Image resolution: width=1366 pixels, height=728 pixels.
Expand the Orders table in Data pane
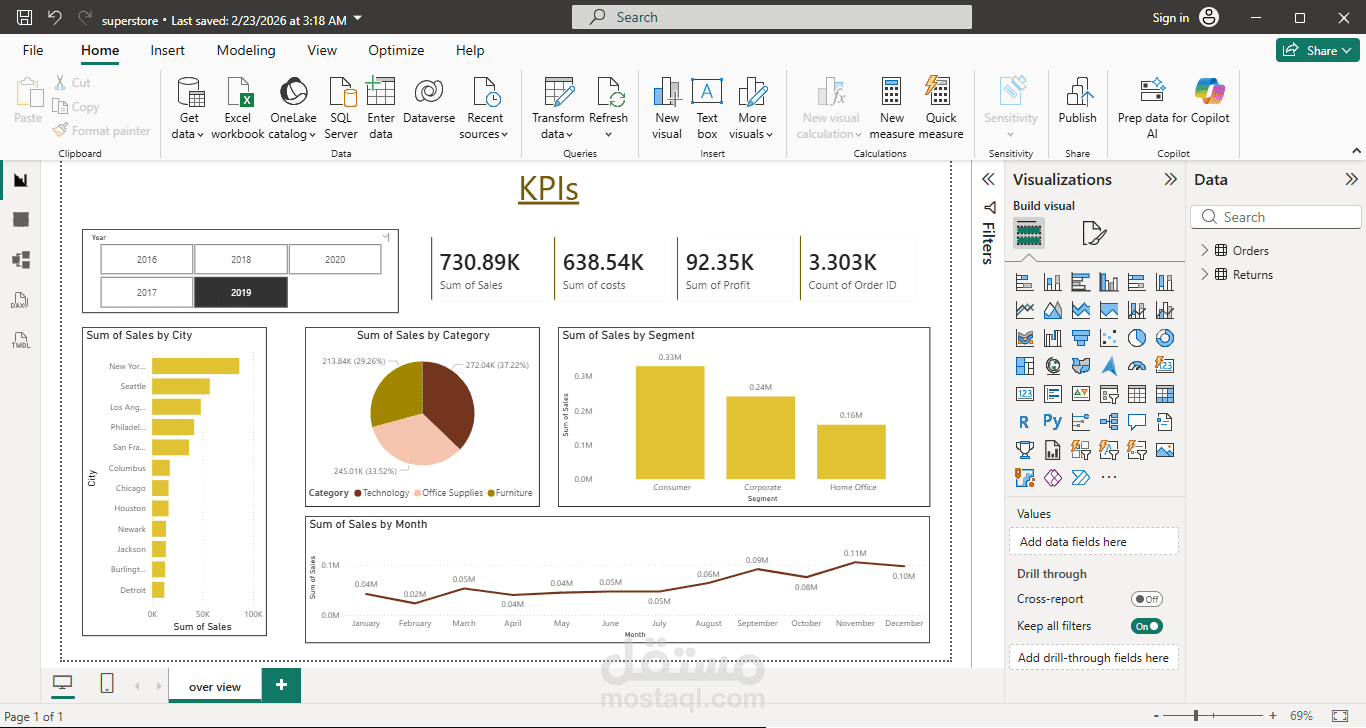(1207, 250)
